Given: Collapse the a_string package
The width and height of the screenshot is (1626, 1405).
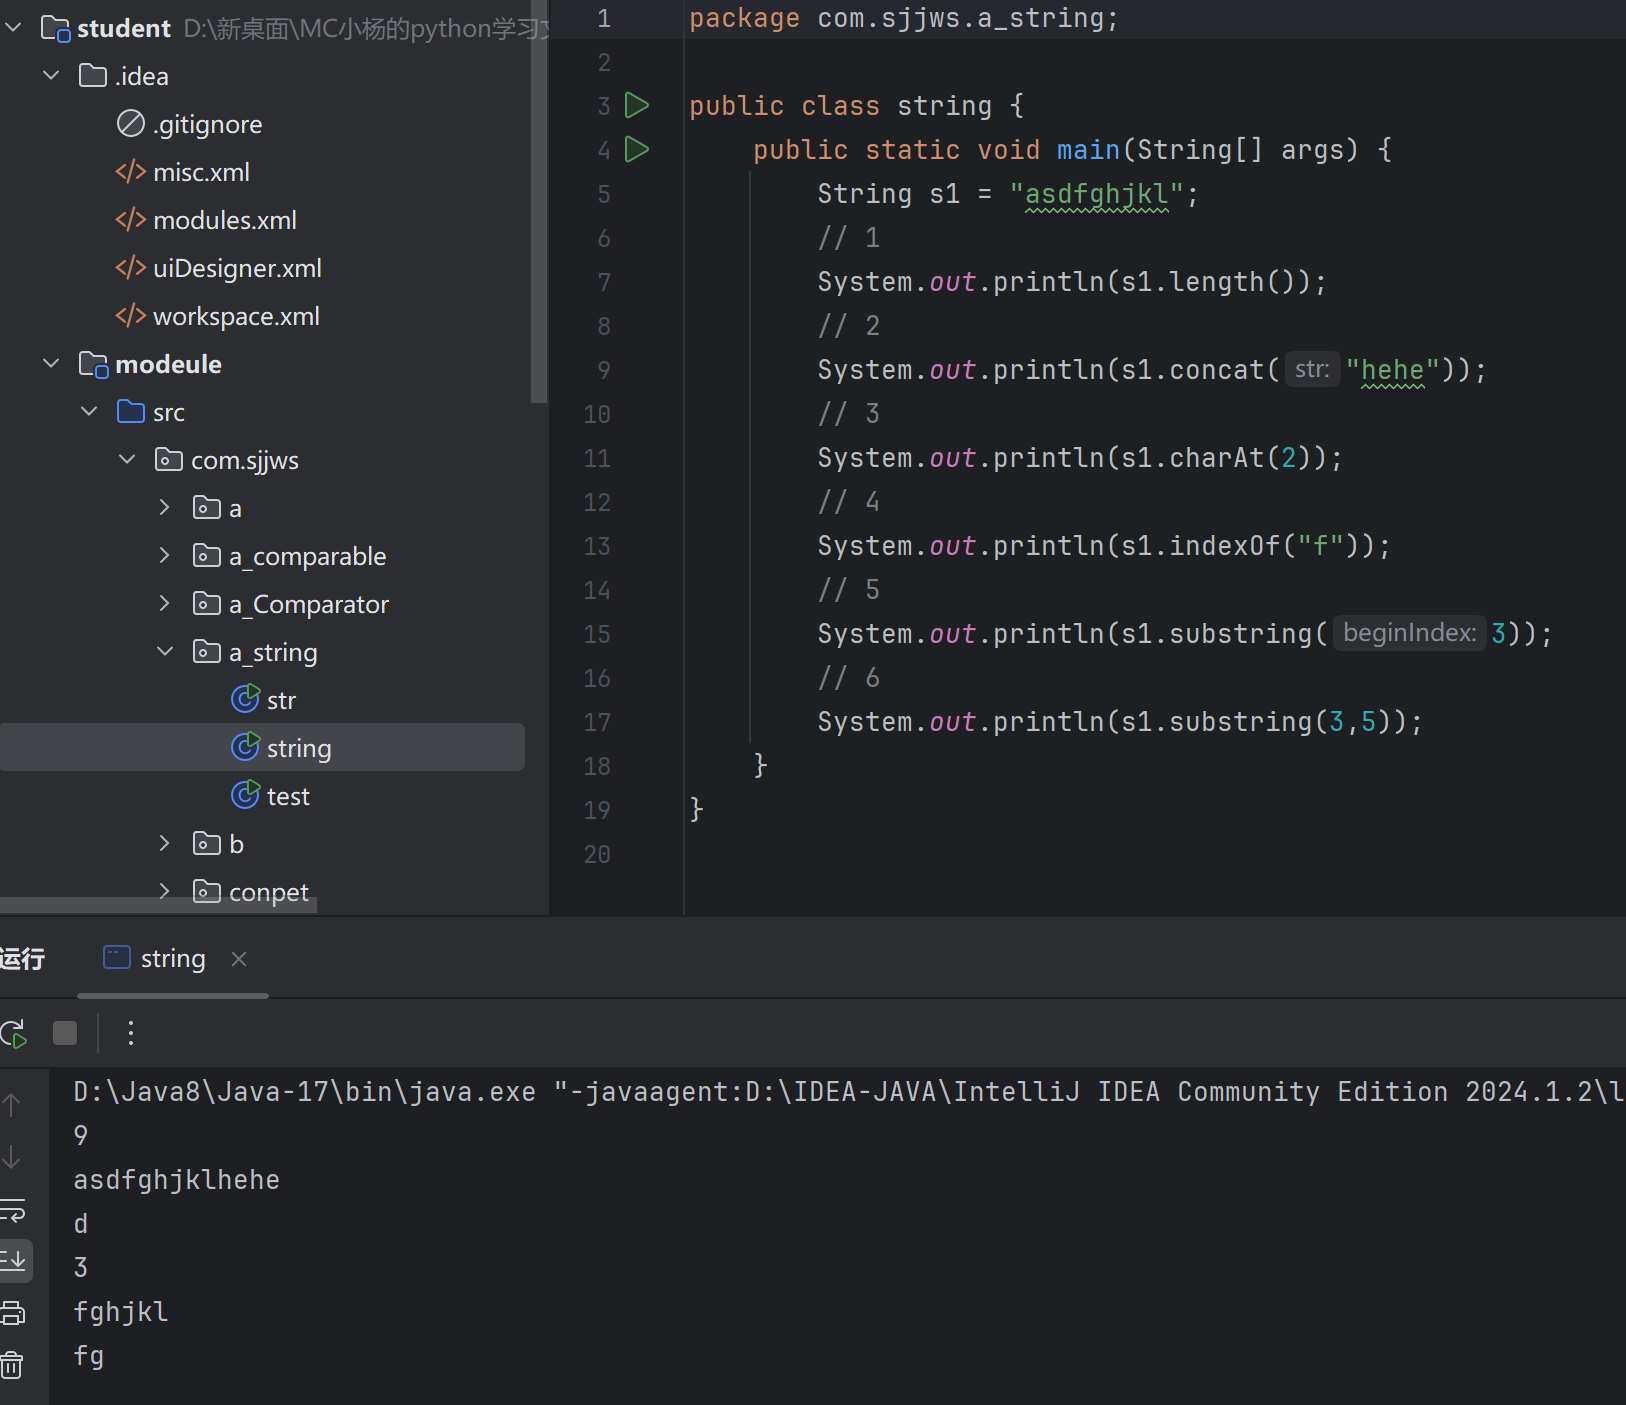Looking at the screenshot, I should (x=165, y=652).
